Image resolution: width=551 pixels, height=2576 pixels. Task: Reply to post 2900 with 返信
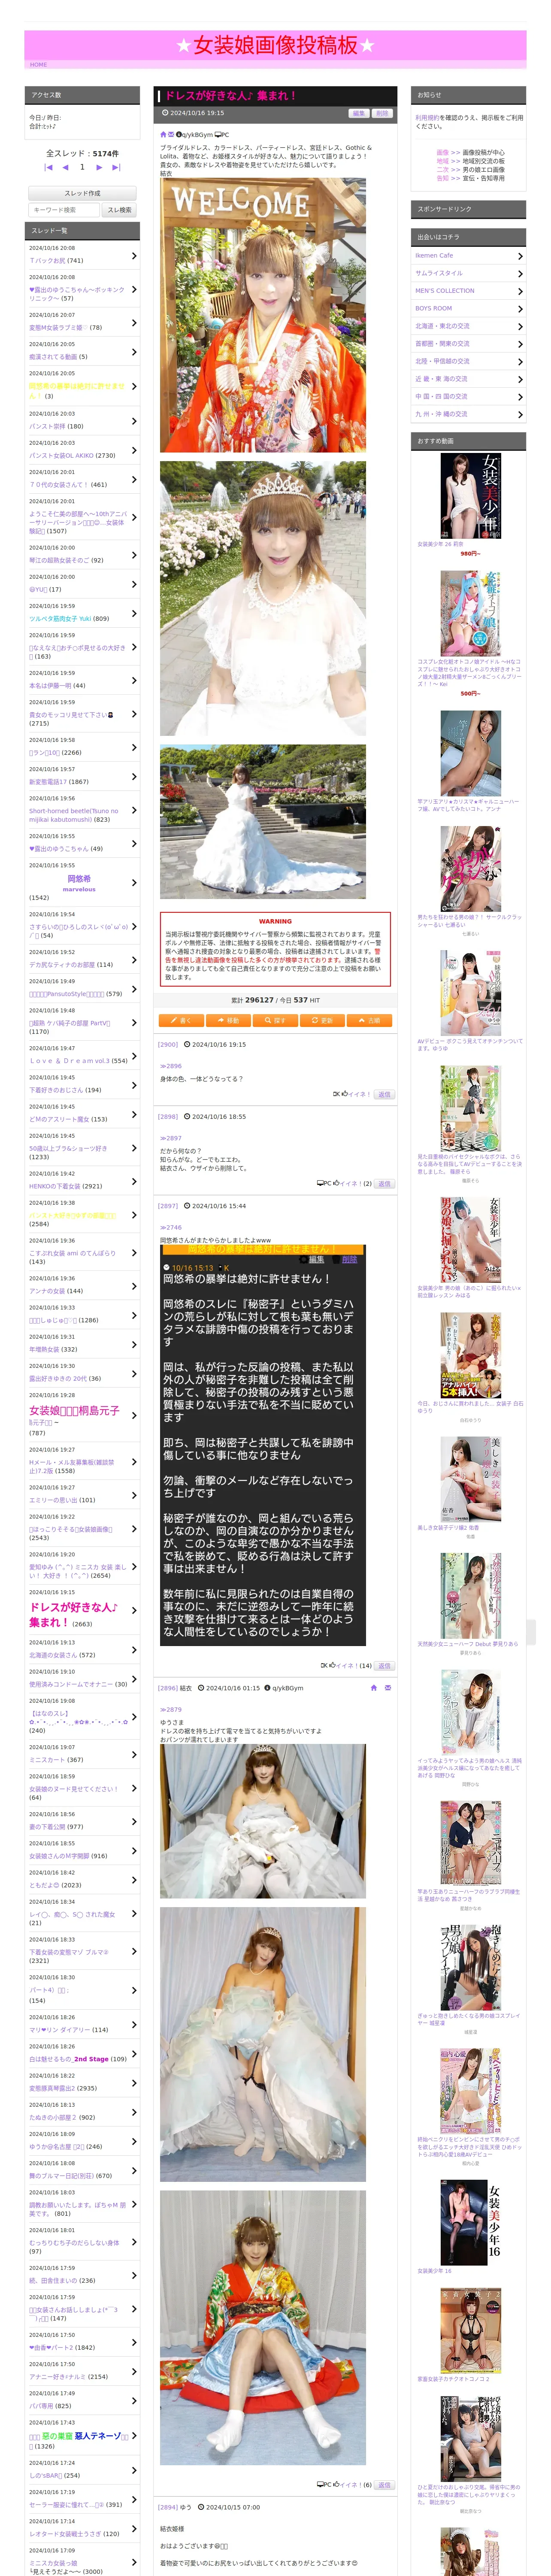coord(384,1094)
